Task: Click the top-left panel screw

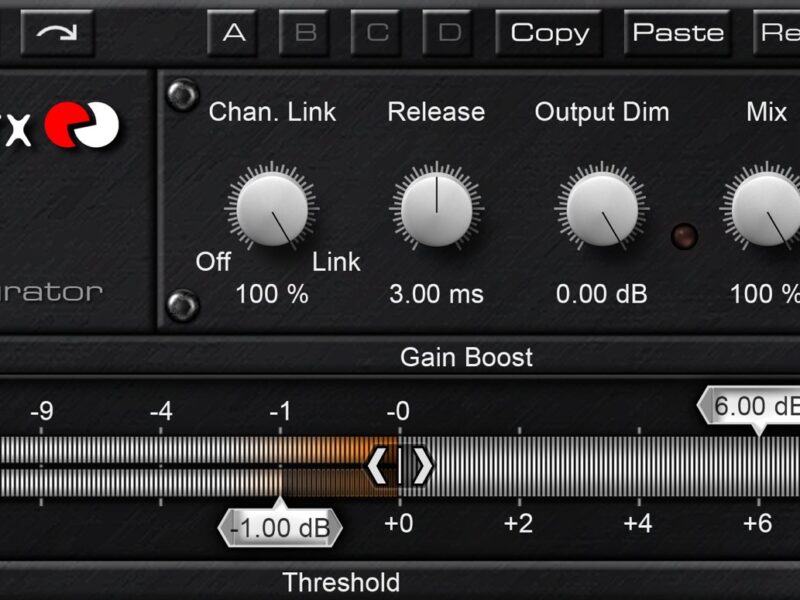Action: coord(182,94)
